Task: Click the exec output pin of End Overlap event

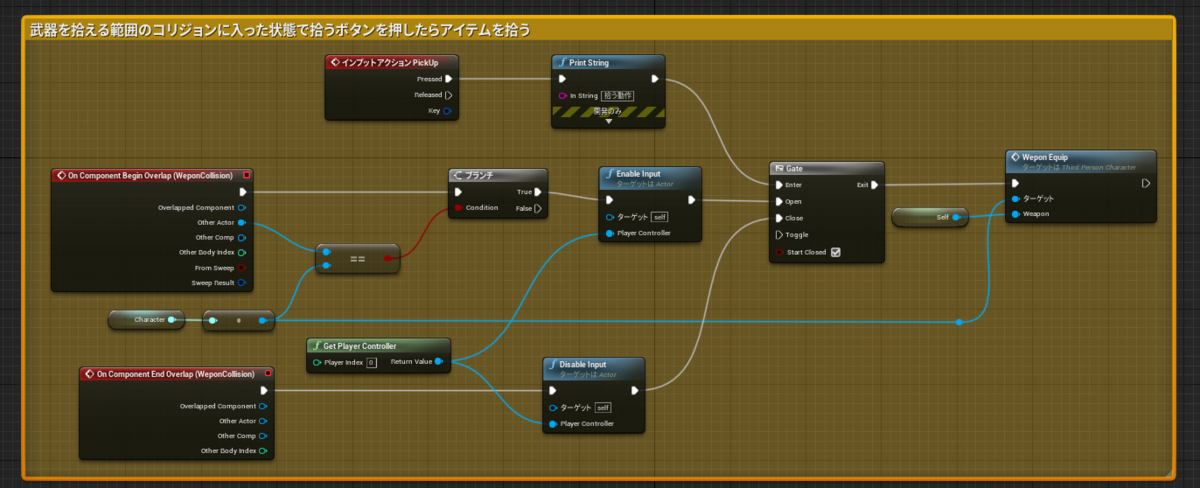Action: 263,391
